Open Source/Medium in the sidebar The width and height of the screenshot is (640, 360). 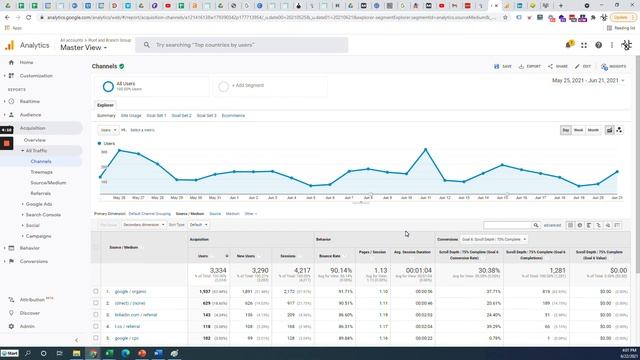click(x=48, y=183)
